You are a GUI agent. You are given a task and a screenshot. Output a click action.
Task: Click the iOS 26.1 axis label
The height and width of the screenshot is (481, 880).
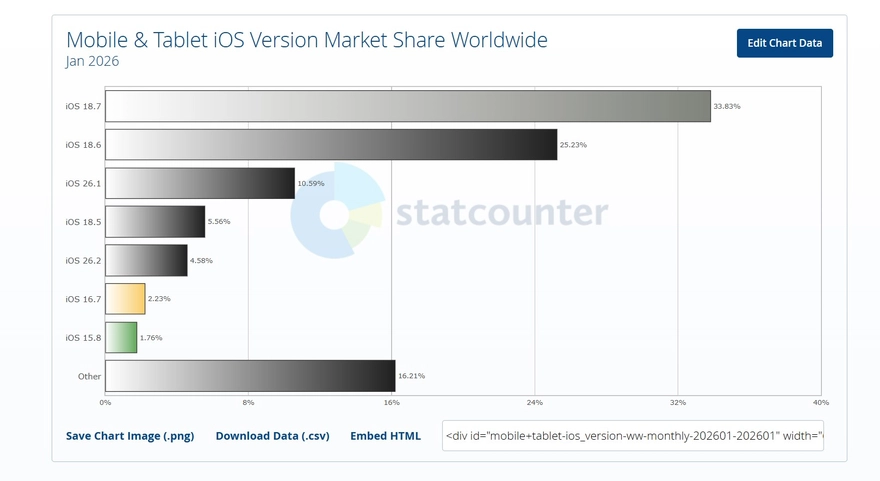coord(83,184)
